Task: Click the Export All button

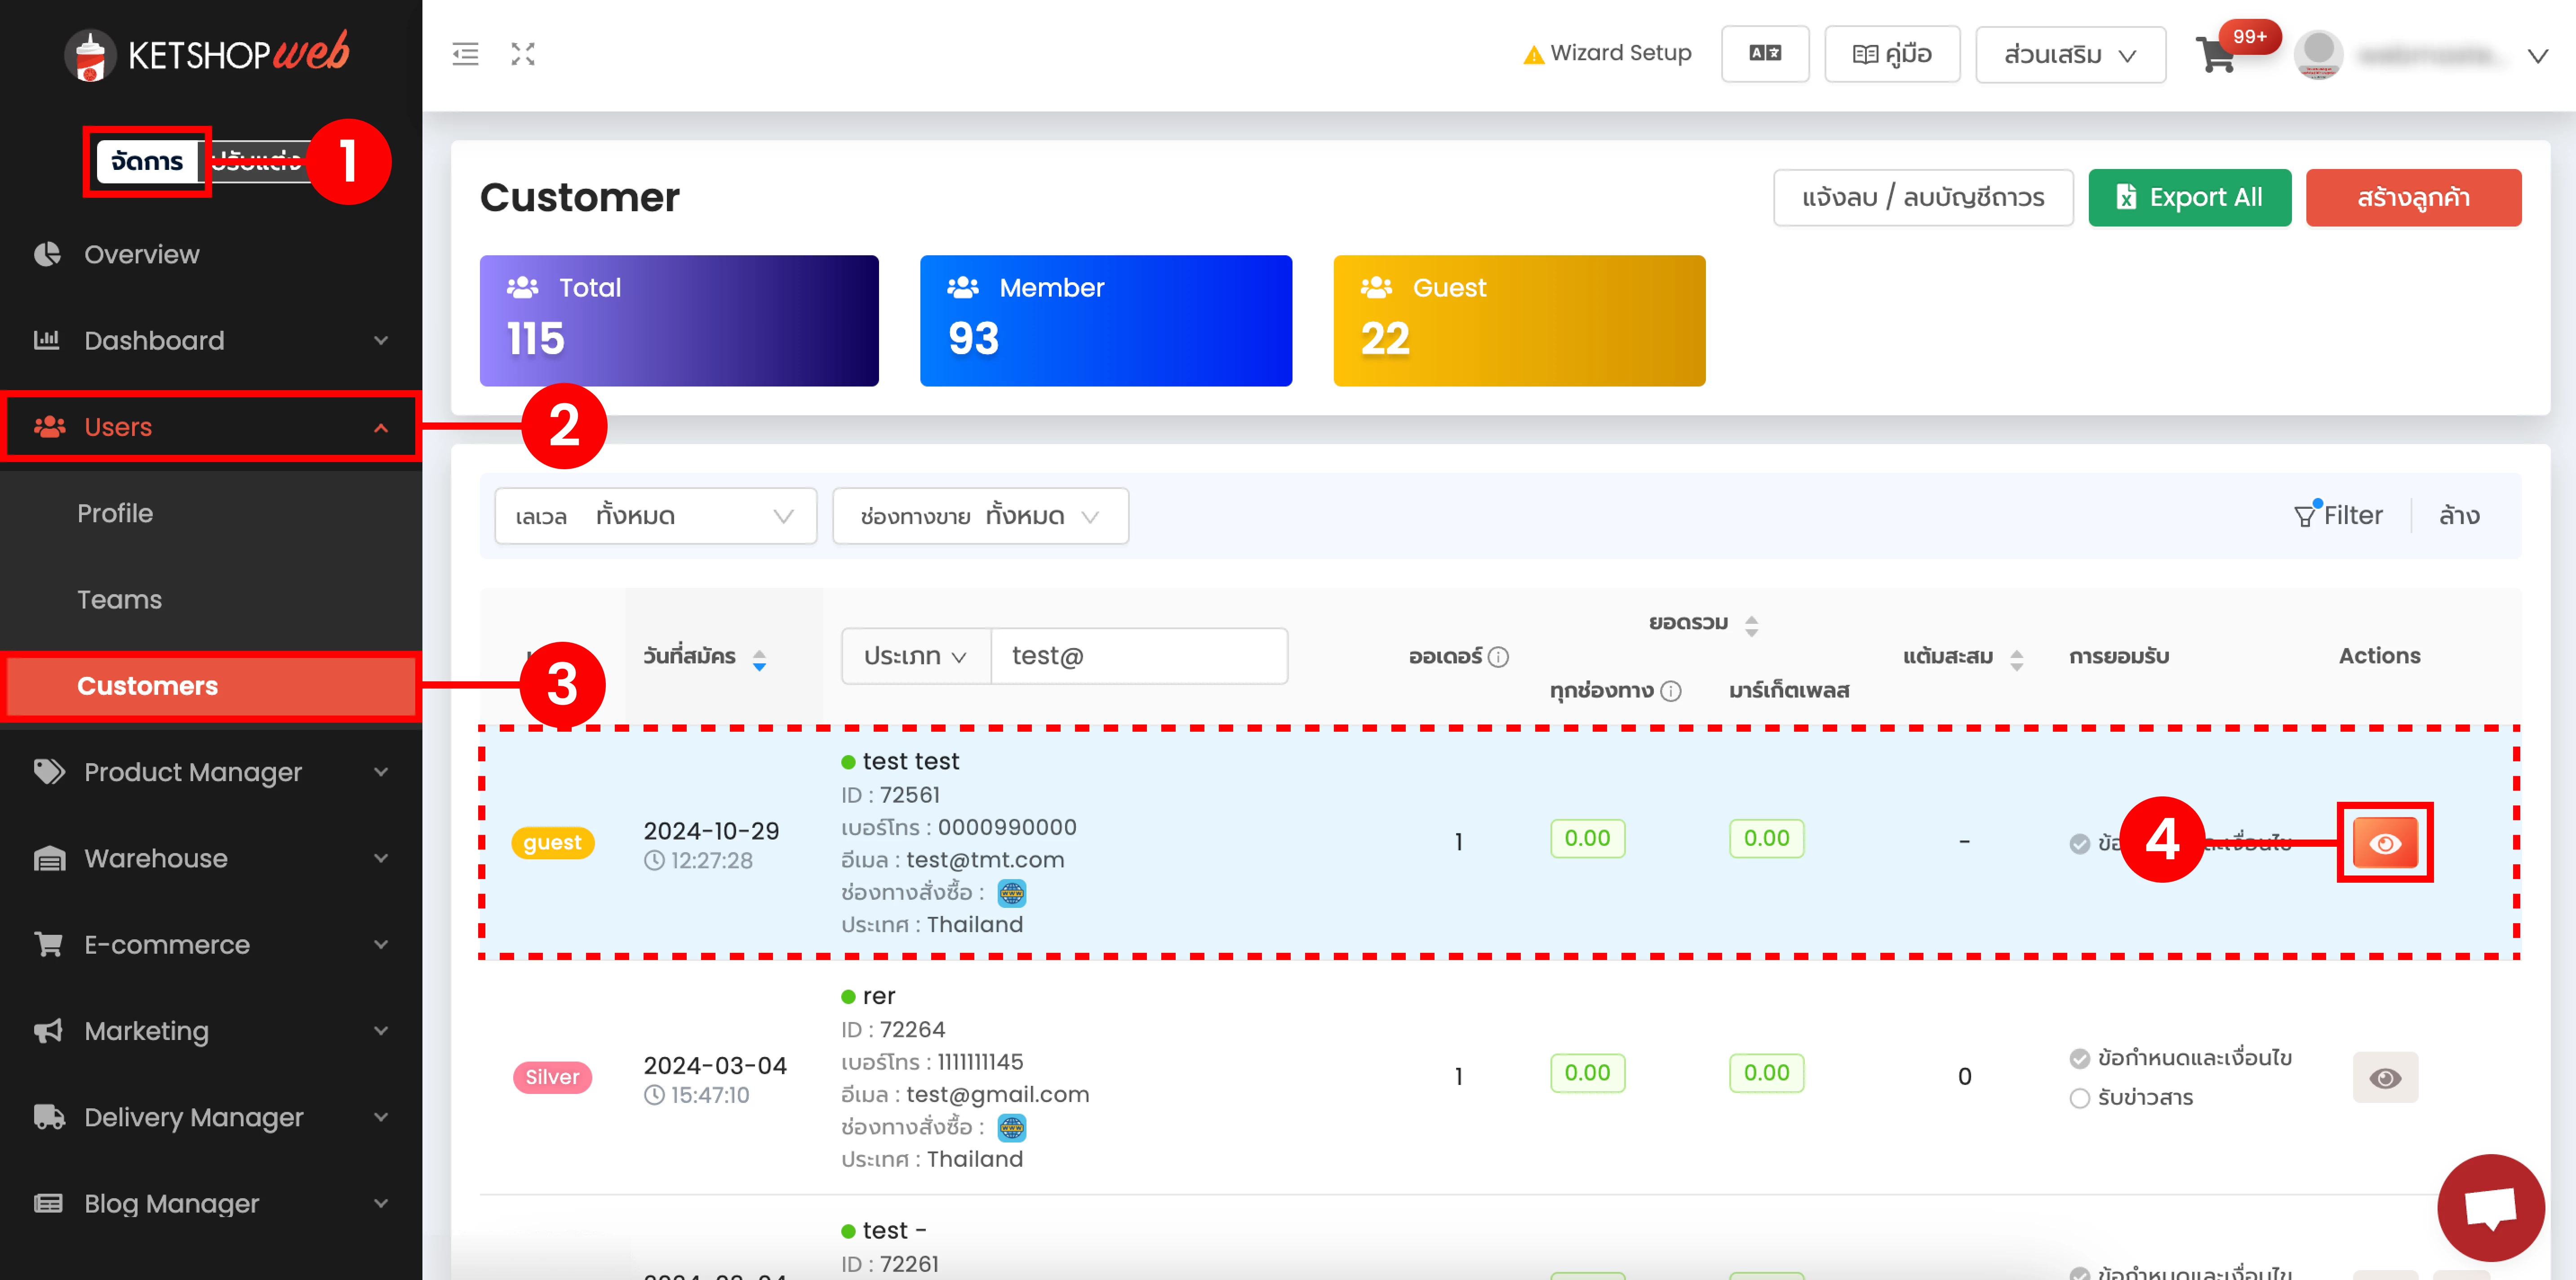Action: click(x=2189, y=198)
